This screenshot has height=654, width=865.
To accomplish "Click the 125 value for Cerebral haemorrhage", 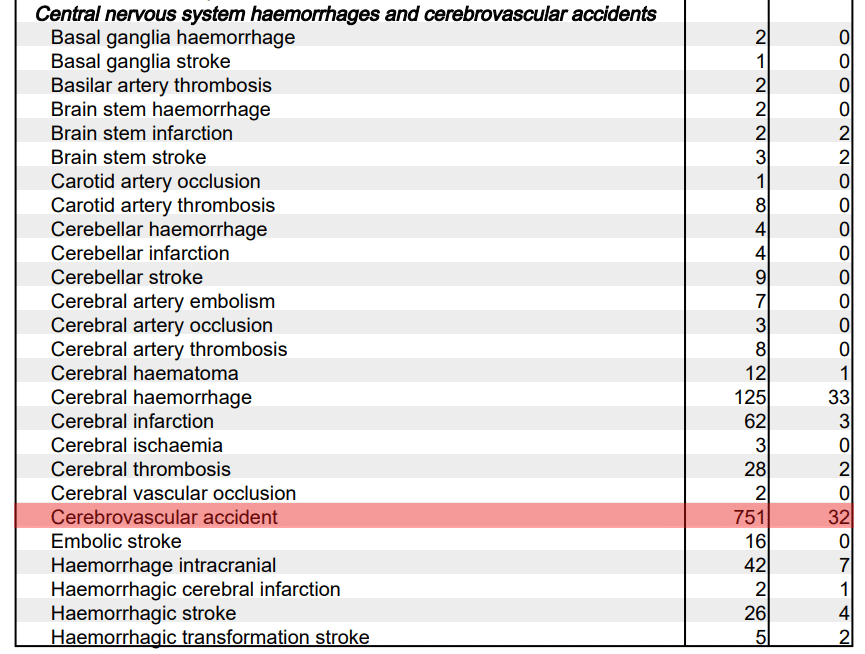I will click(x=750, y=397).
